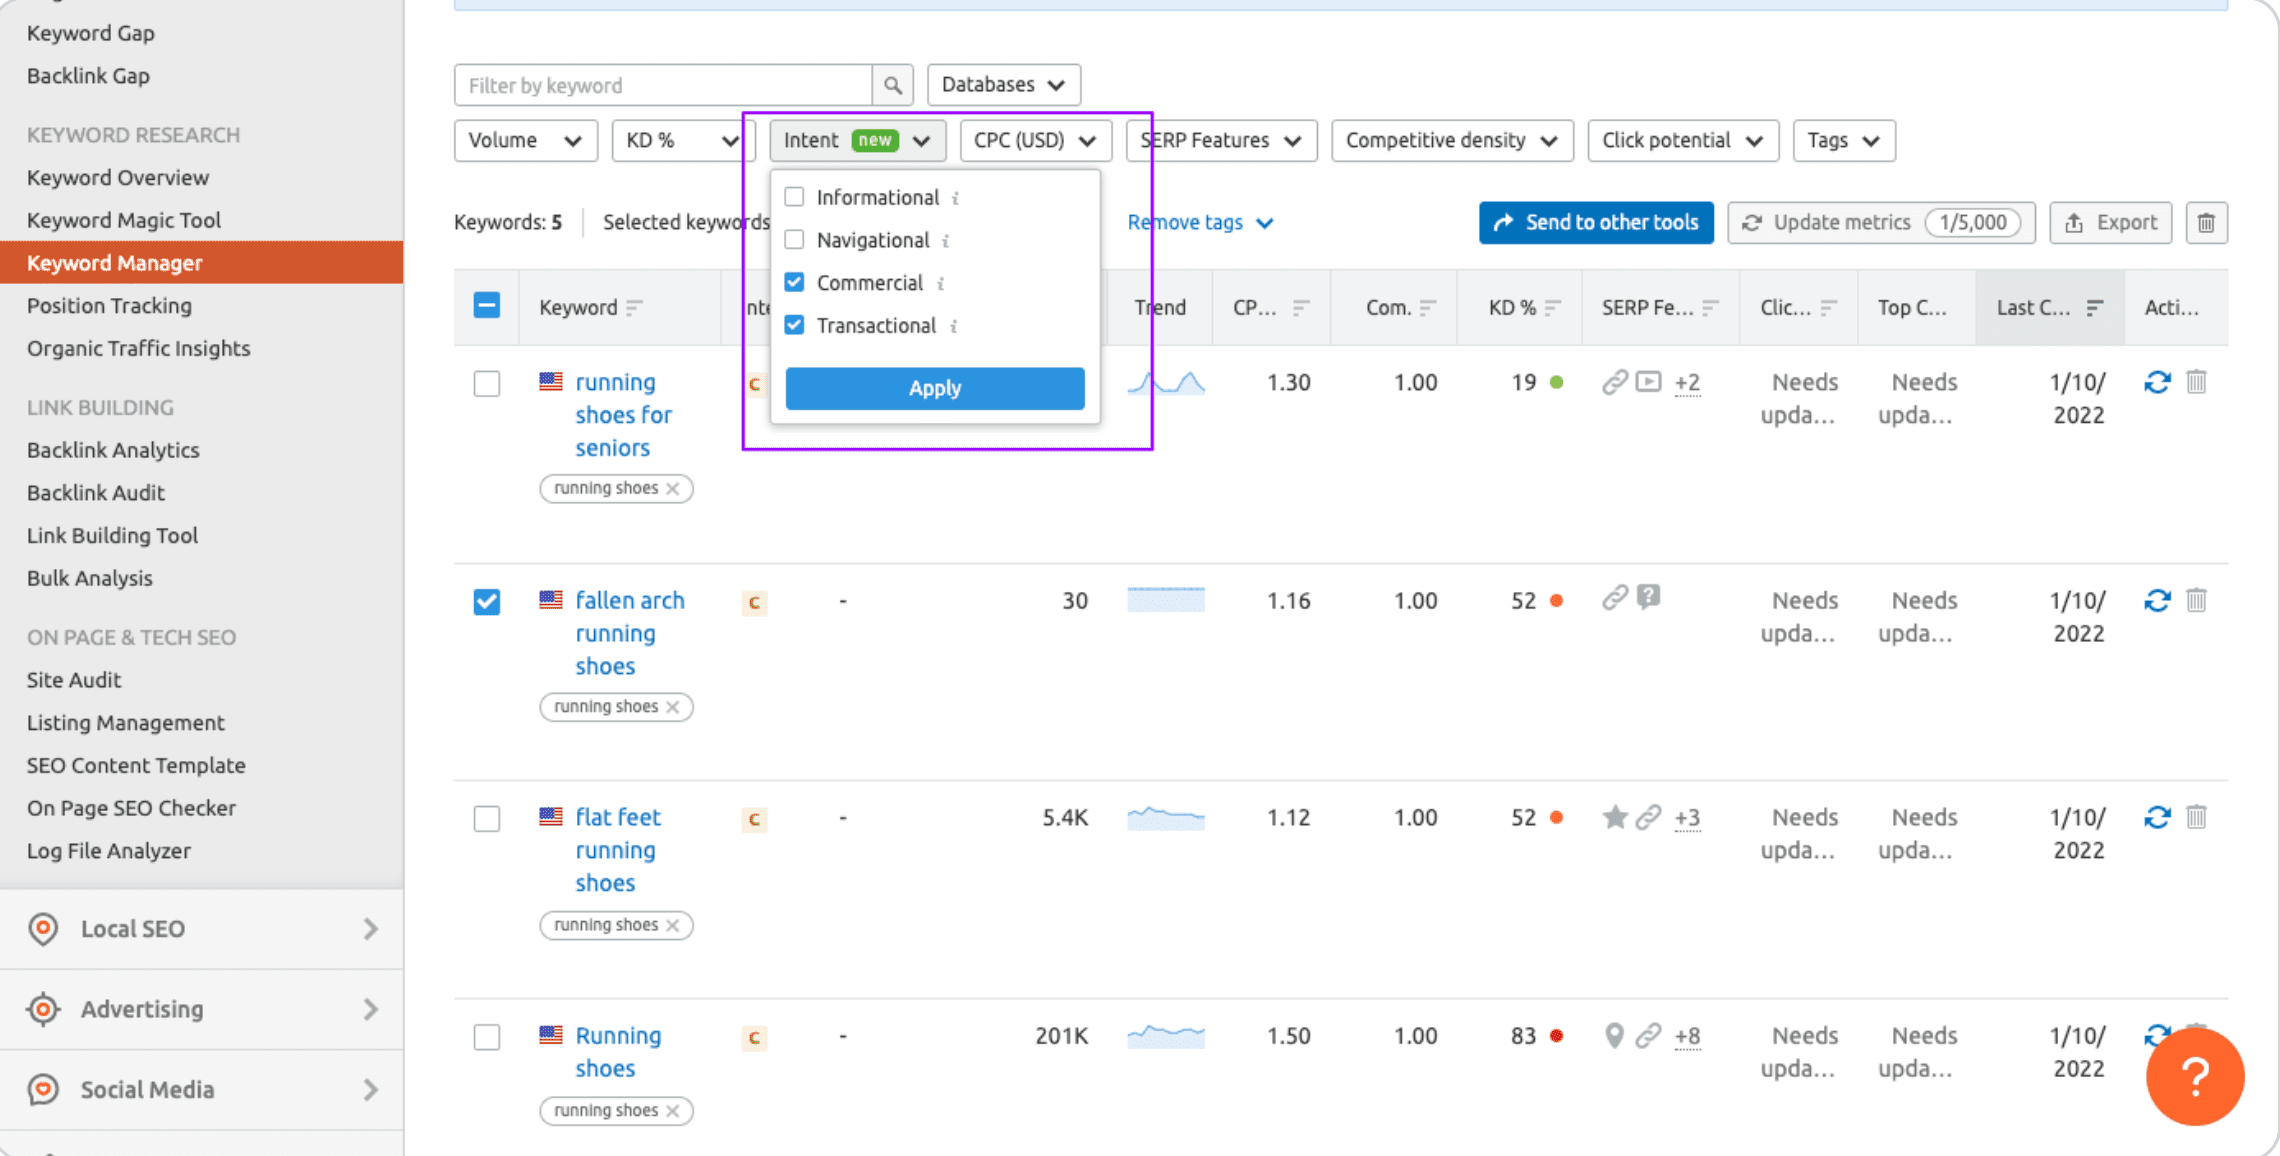Go to Position Tracking in sidebar
This screenshot has width=2280, height=1156.
pyautogui.click(x=109, y=306)
